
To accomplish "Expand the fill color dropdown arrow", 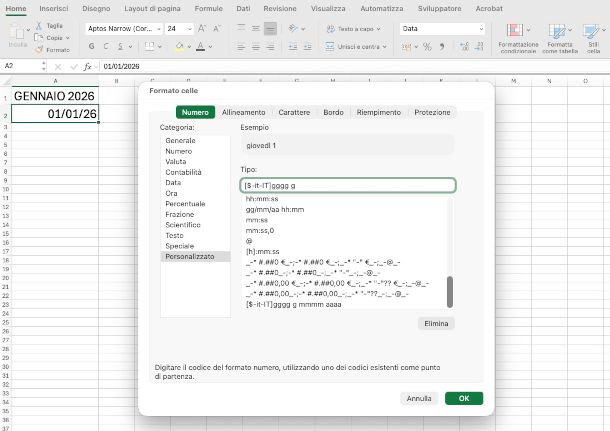I will pos(189,47).
